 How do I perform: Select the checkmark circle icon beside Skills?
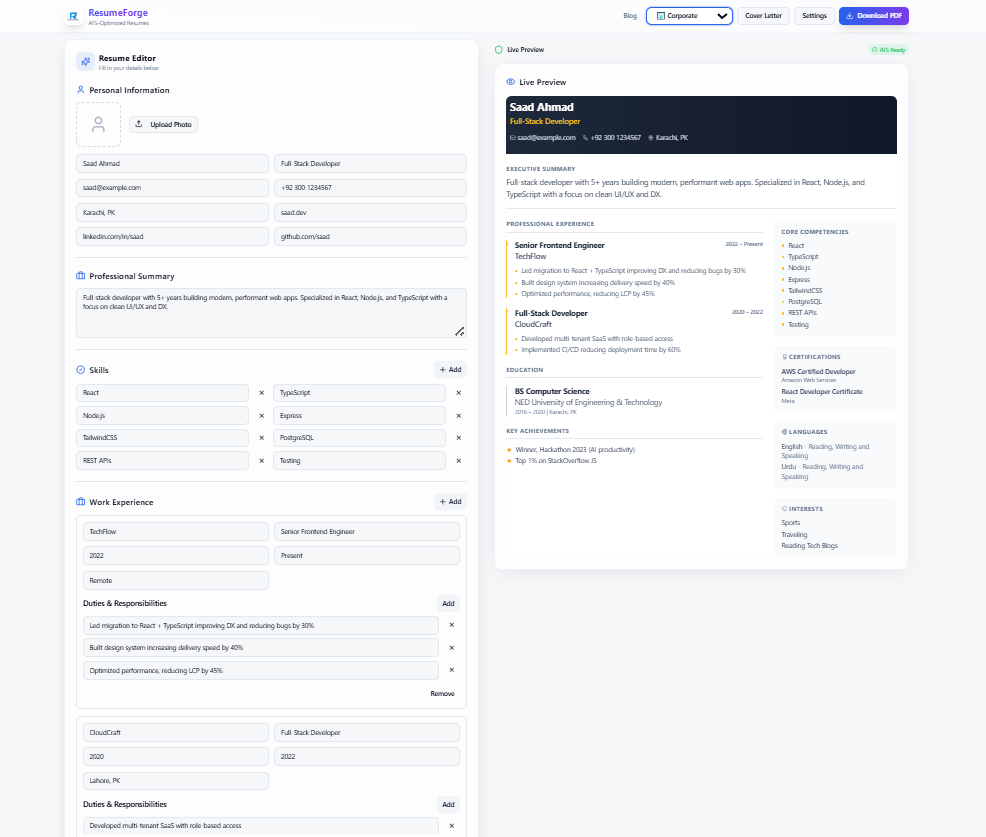click(79, 369)
